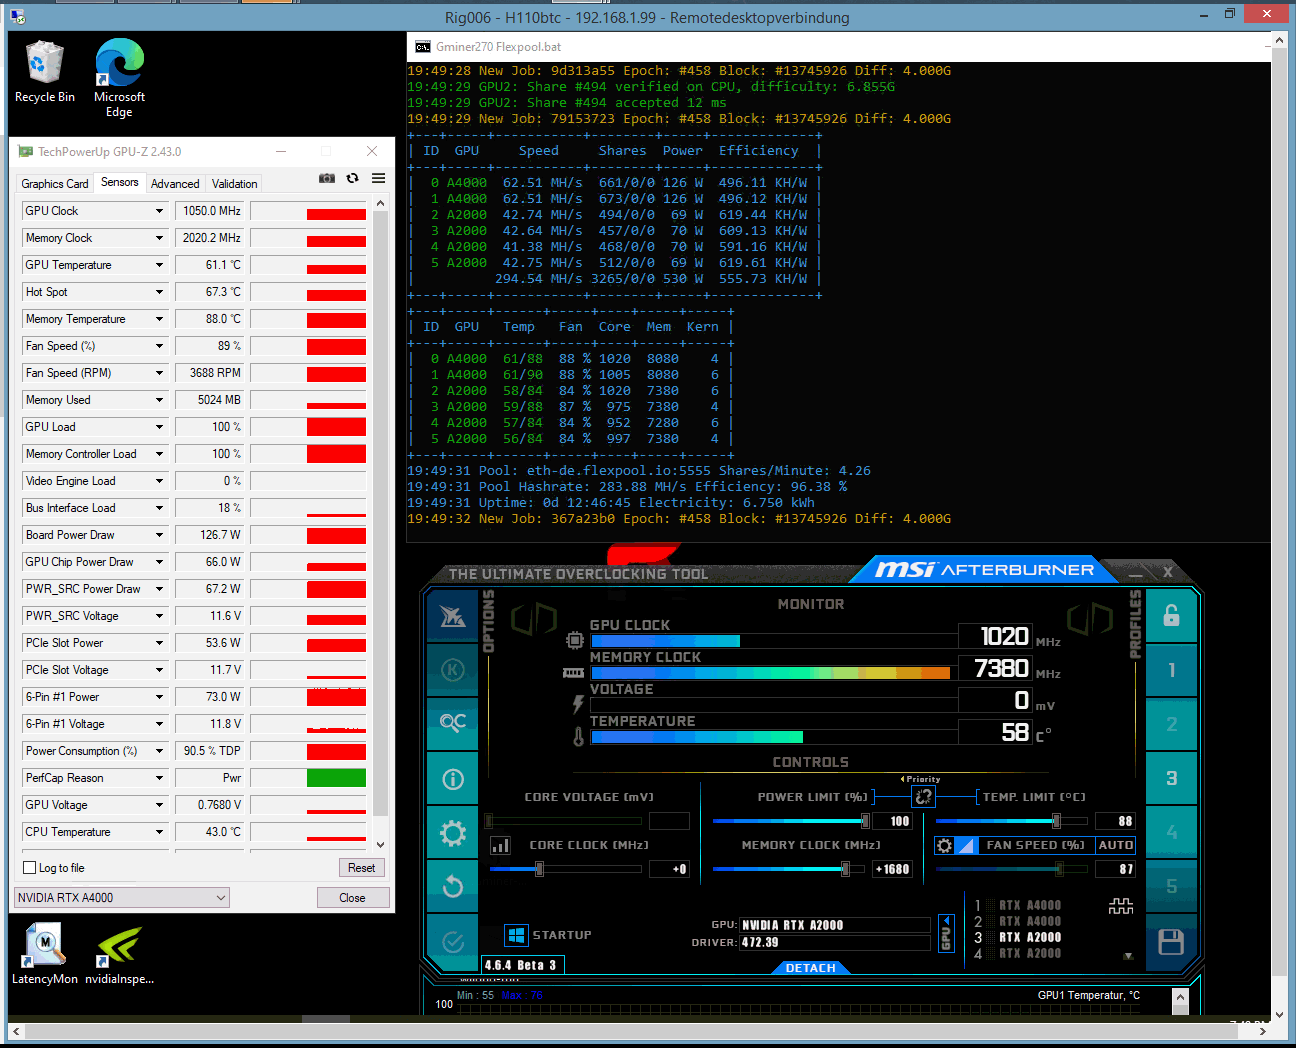Select the Sensors tab
This screenshot has height=1048, width=1296.
pos(120,182)
